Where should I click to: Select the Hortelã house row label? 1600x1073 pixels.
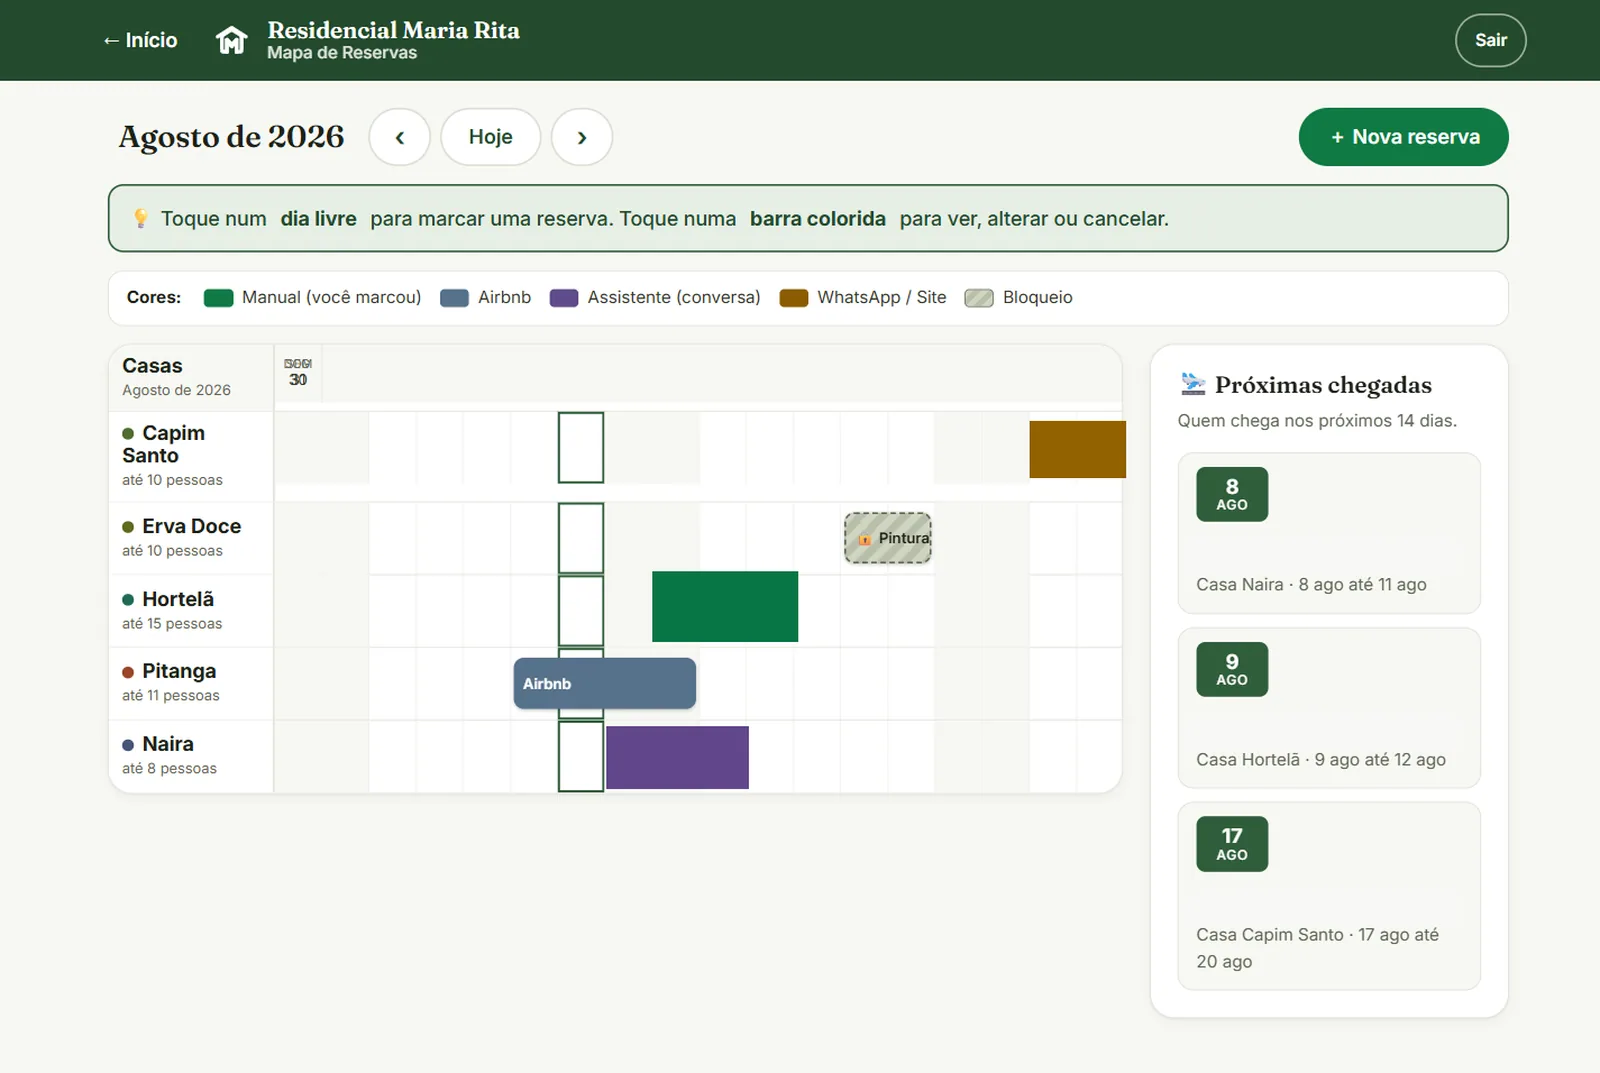pyautogui.click(x=191, y=611)
